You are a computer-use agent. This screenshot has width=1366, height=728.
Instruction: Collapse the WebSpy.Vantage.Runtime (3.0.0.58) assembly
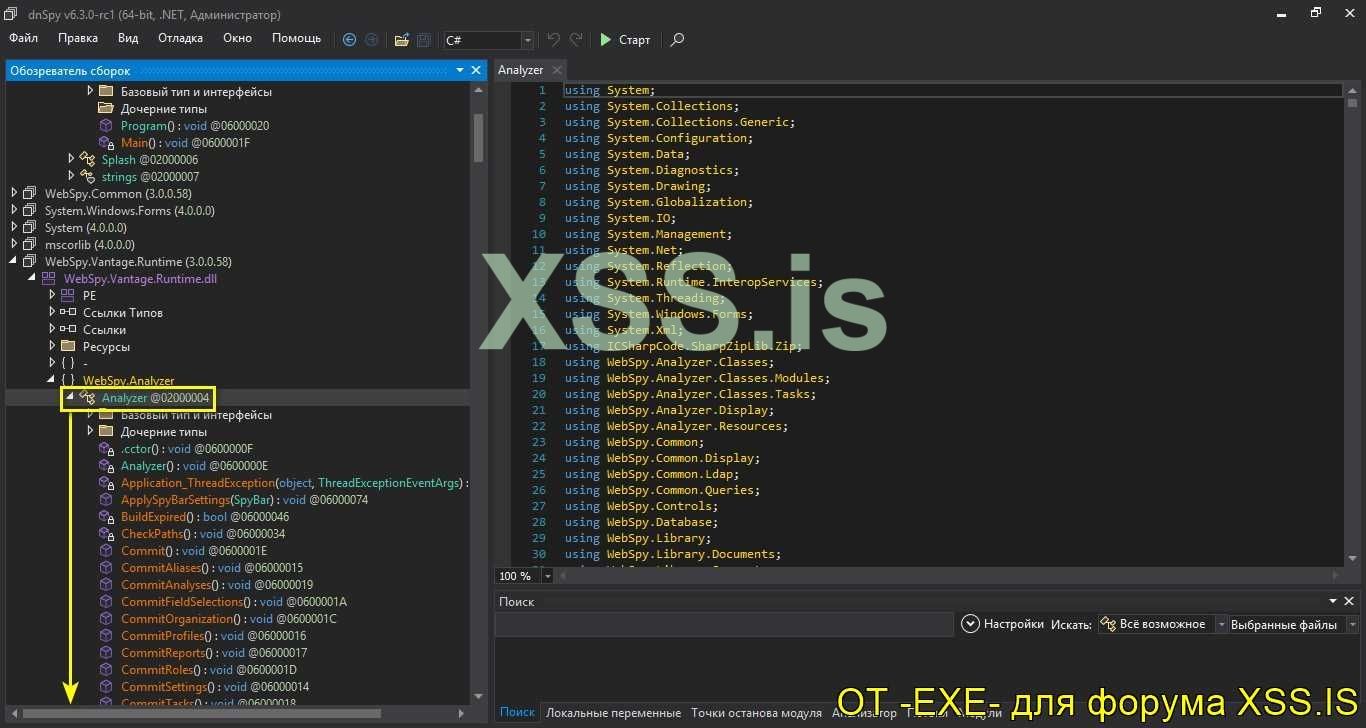point(14,262)
